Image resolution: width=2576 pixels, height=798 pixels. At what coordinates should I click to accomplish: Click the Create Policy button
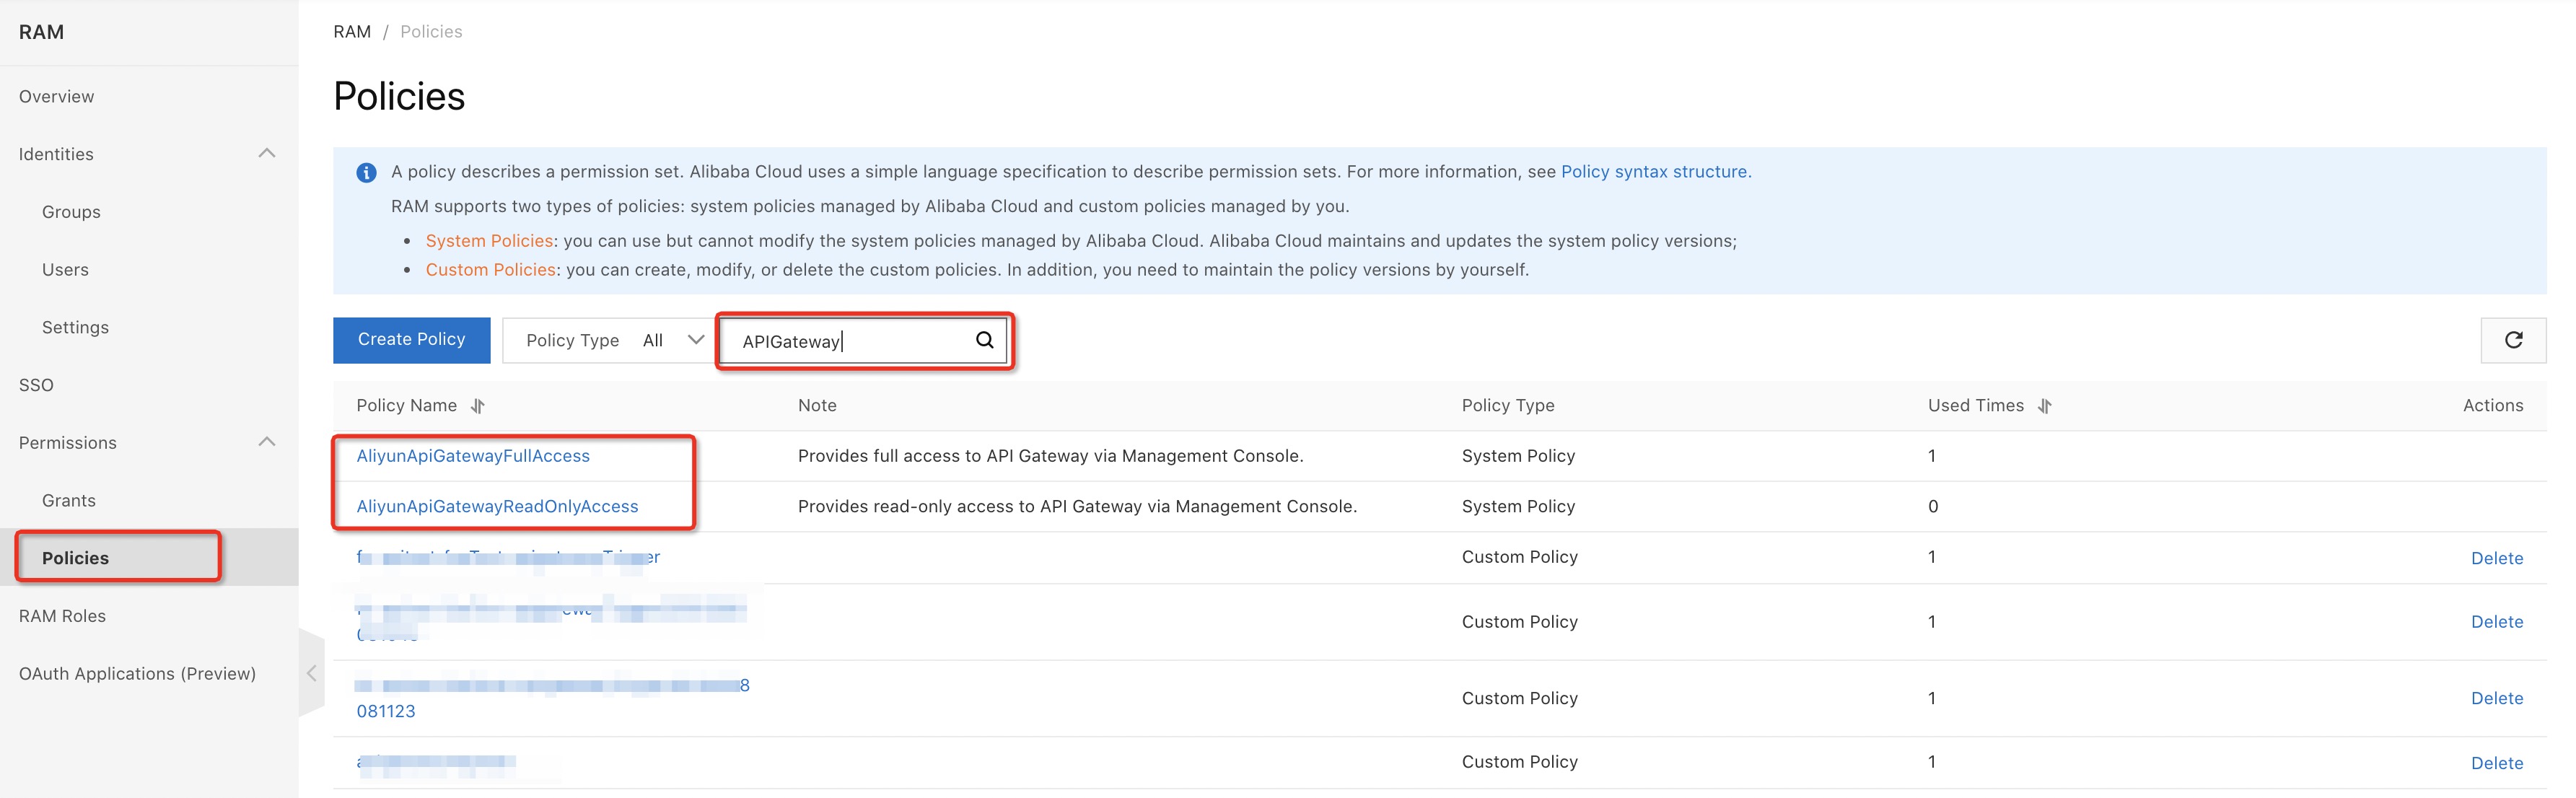point(411,340)
